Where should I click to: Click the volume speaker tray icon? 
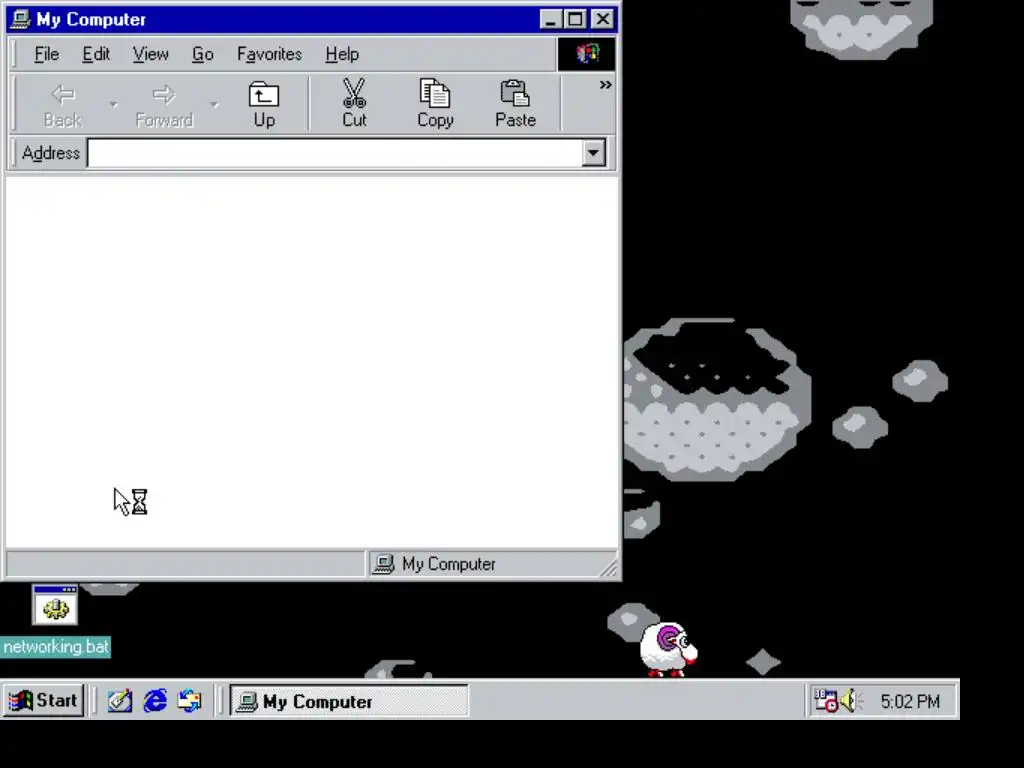(851, 701)
